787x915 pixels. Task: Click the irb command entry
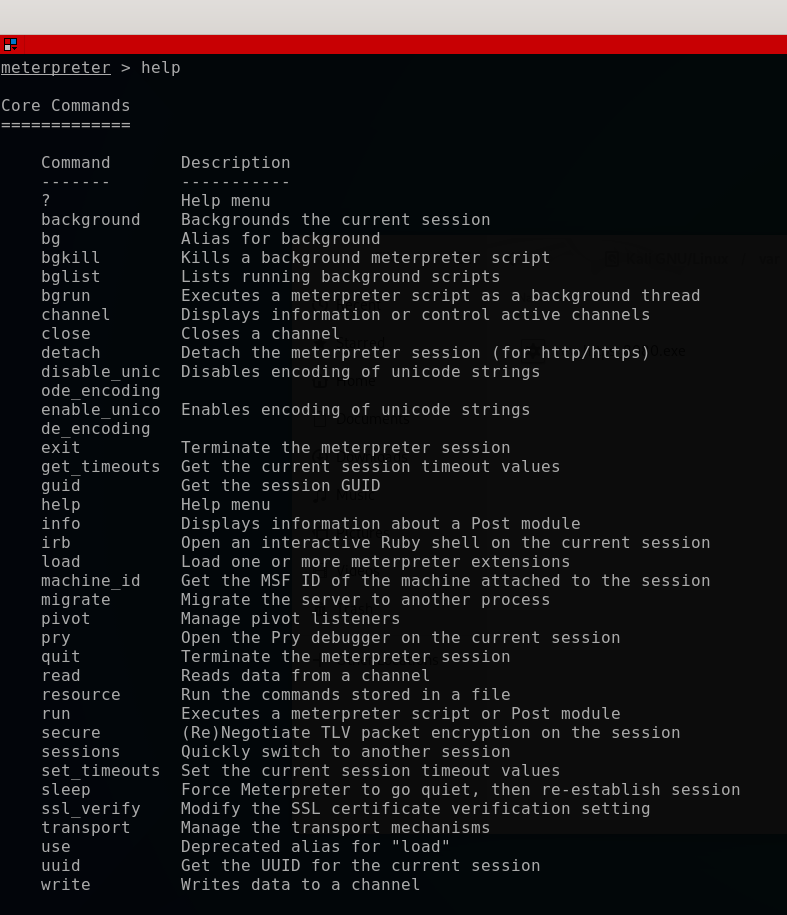pyautogui.click(x=55, y=543)
